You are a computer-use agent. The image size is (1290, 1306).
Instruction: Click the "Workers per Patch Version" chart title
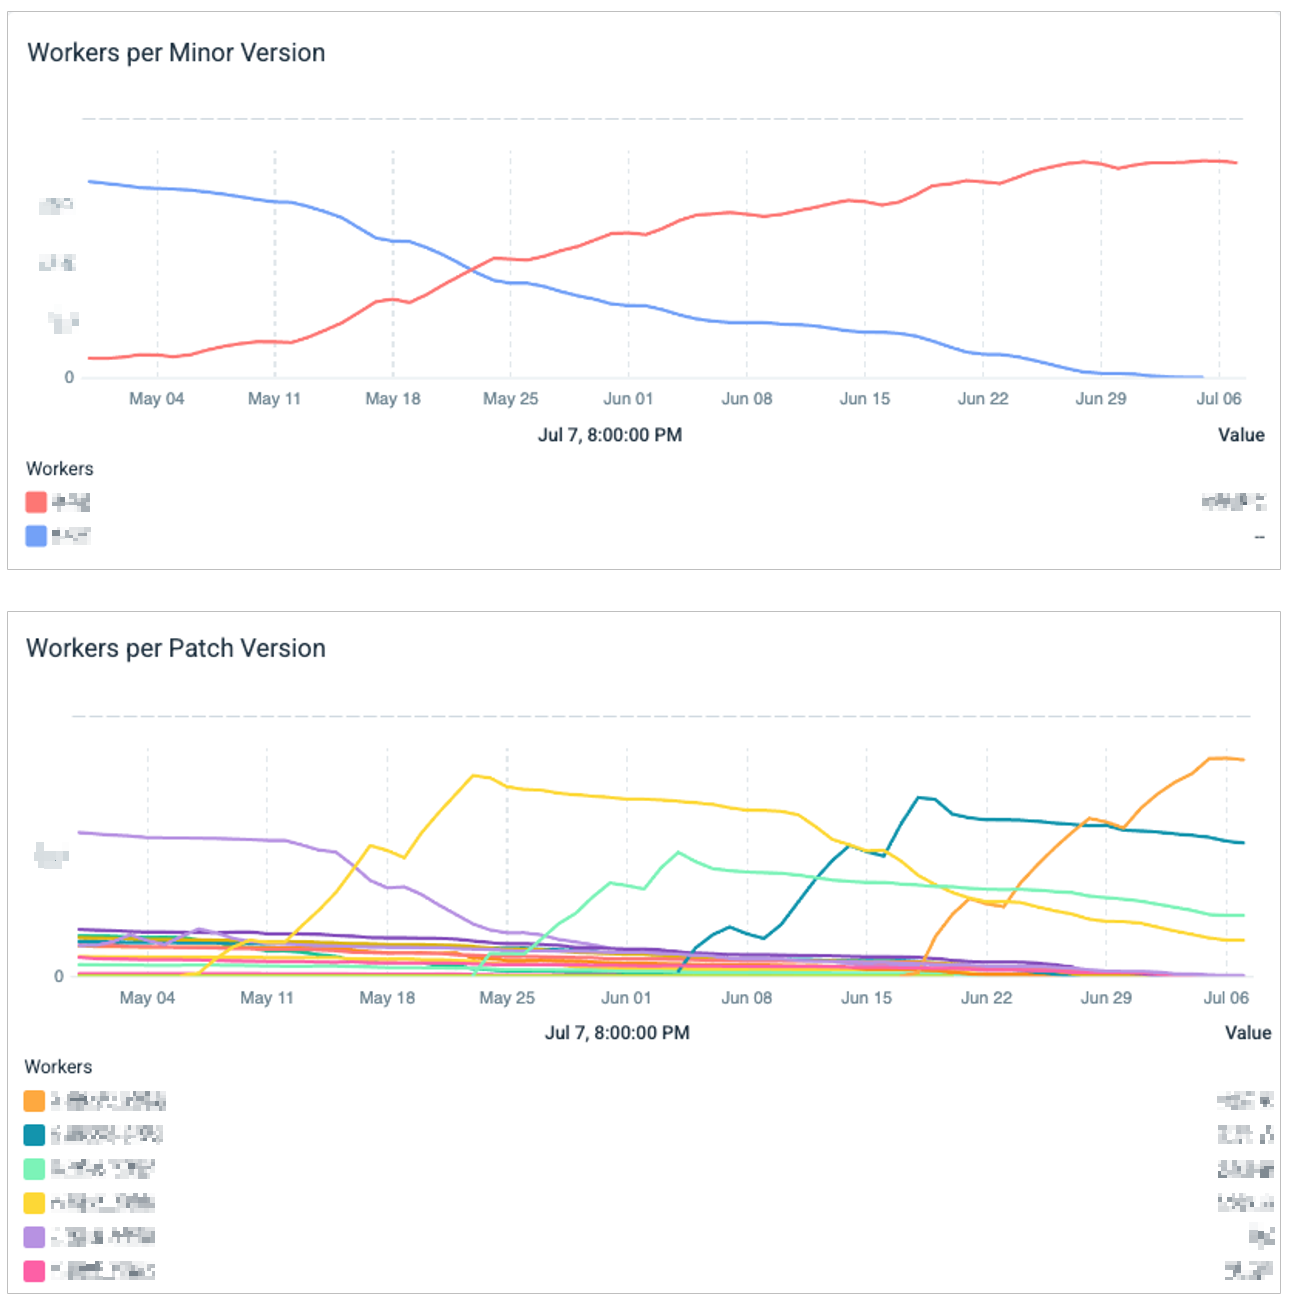[x=176, y=649]
